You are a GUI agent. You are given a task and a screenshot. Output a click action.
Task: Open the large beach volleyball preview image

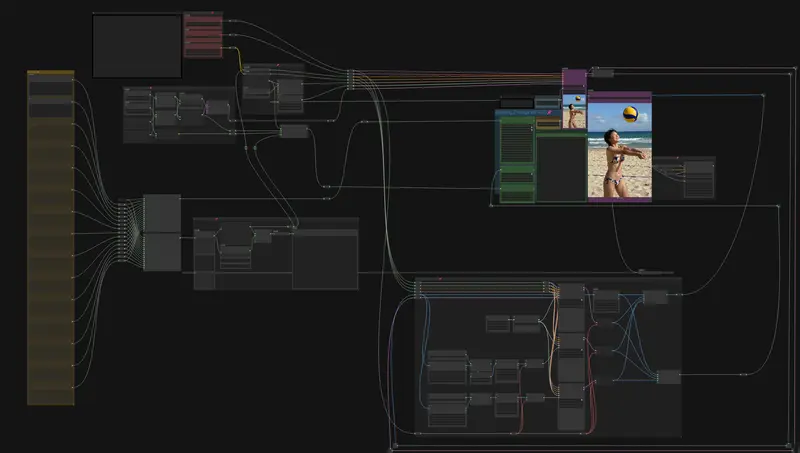(x=619, y=150)
